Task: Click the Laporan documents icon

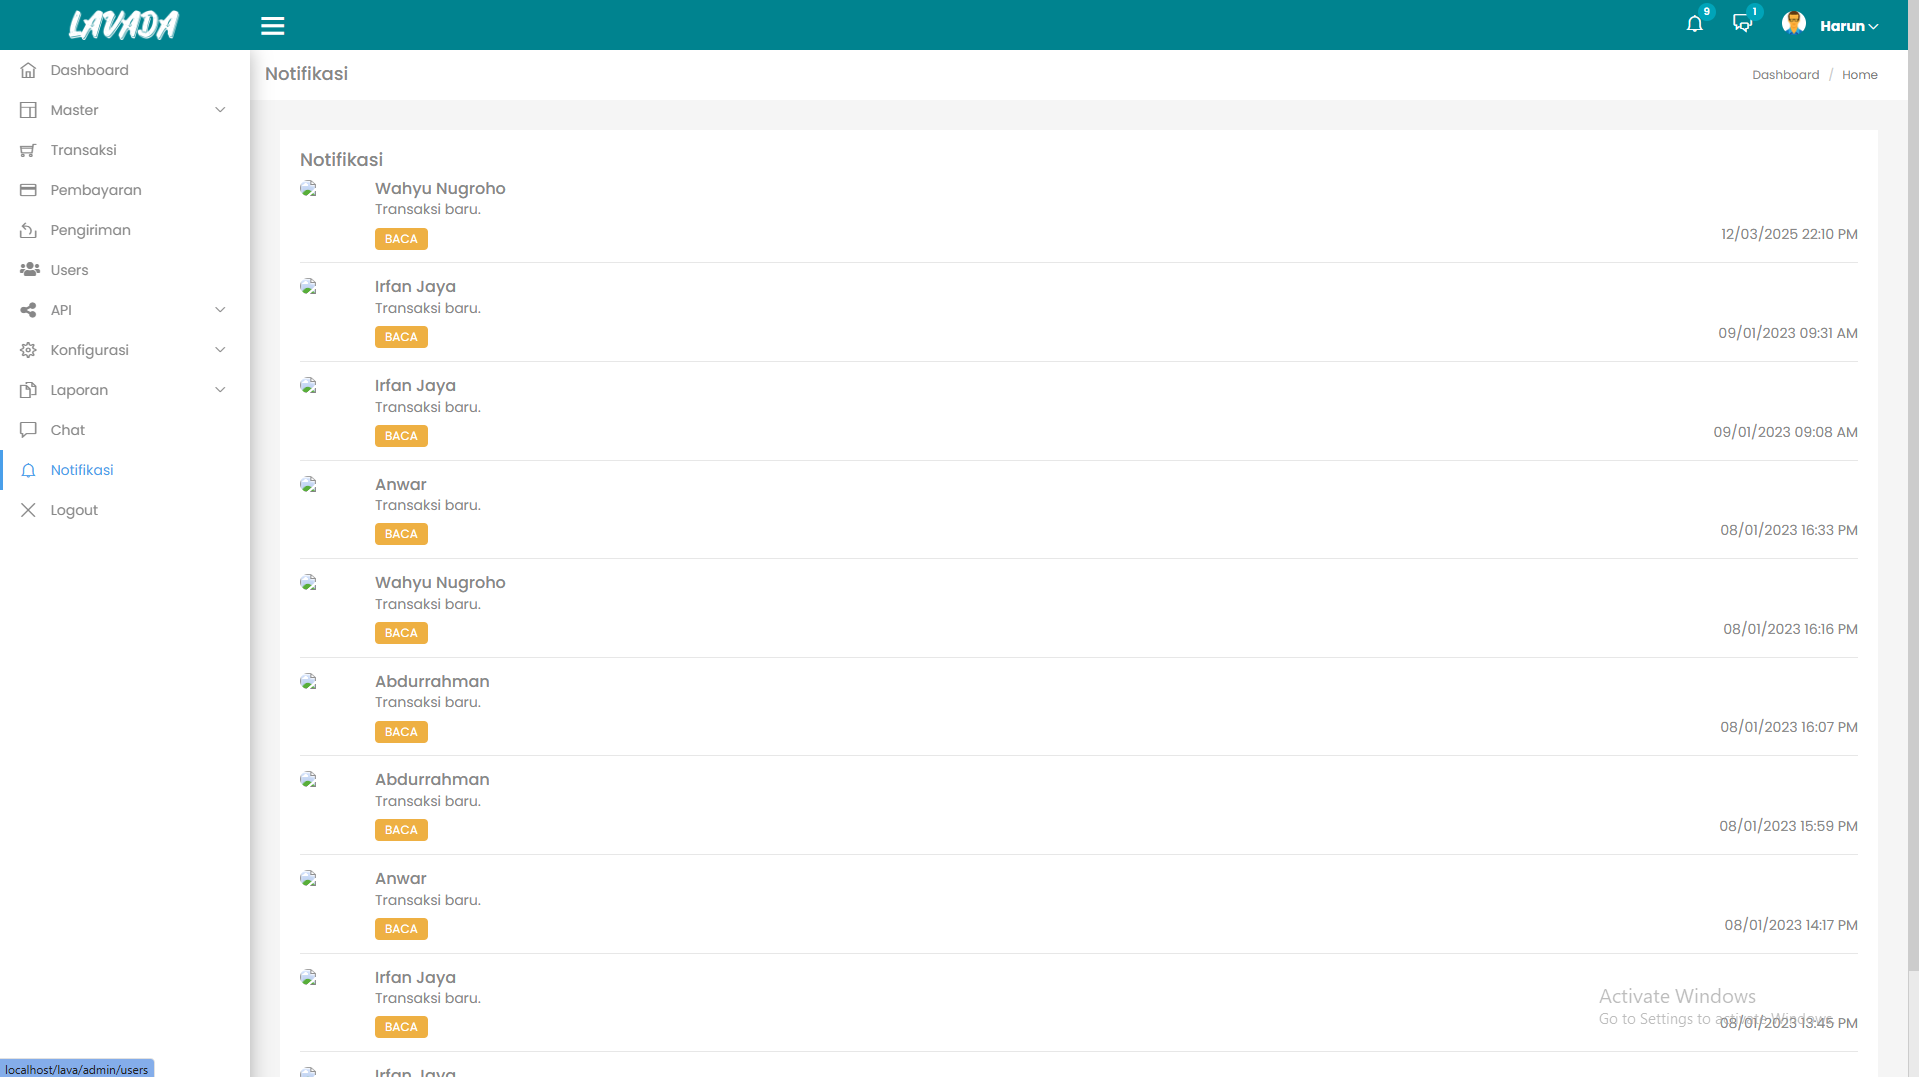Action: [28, 390]
